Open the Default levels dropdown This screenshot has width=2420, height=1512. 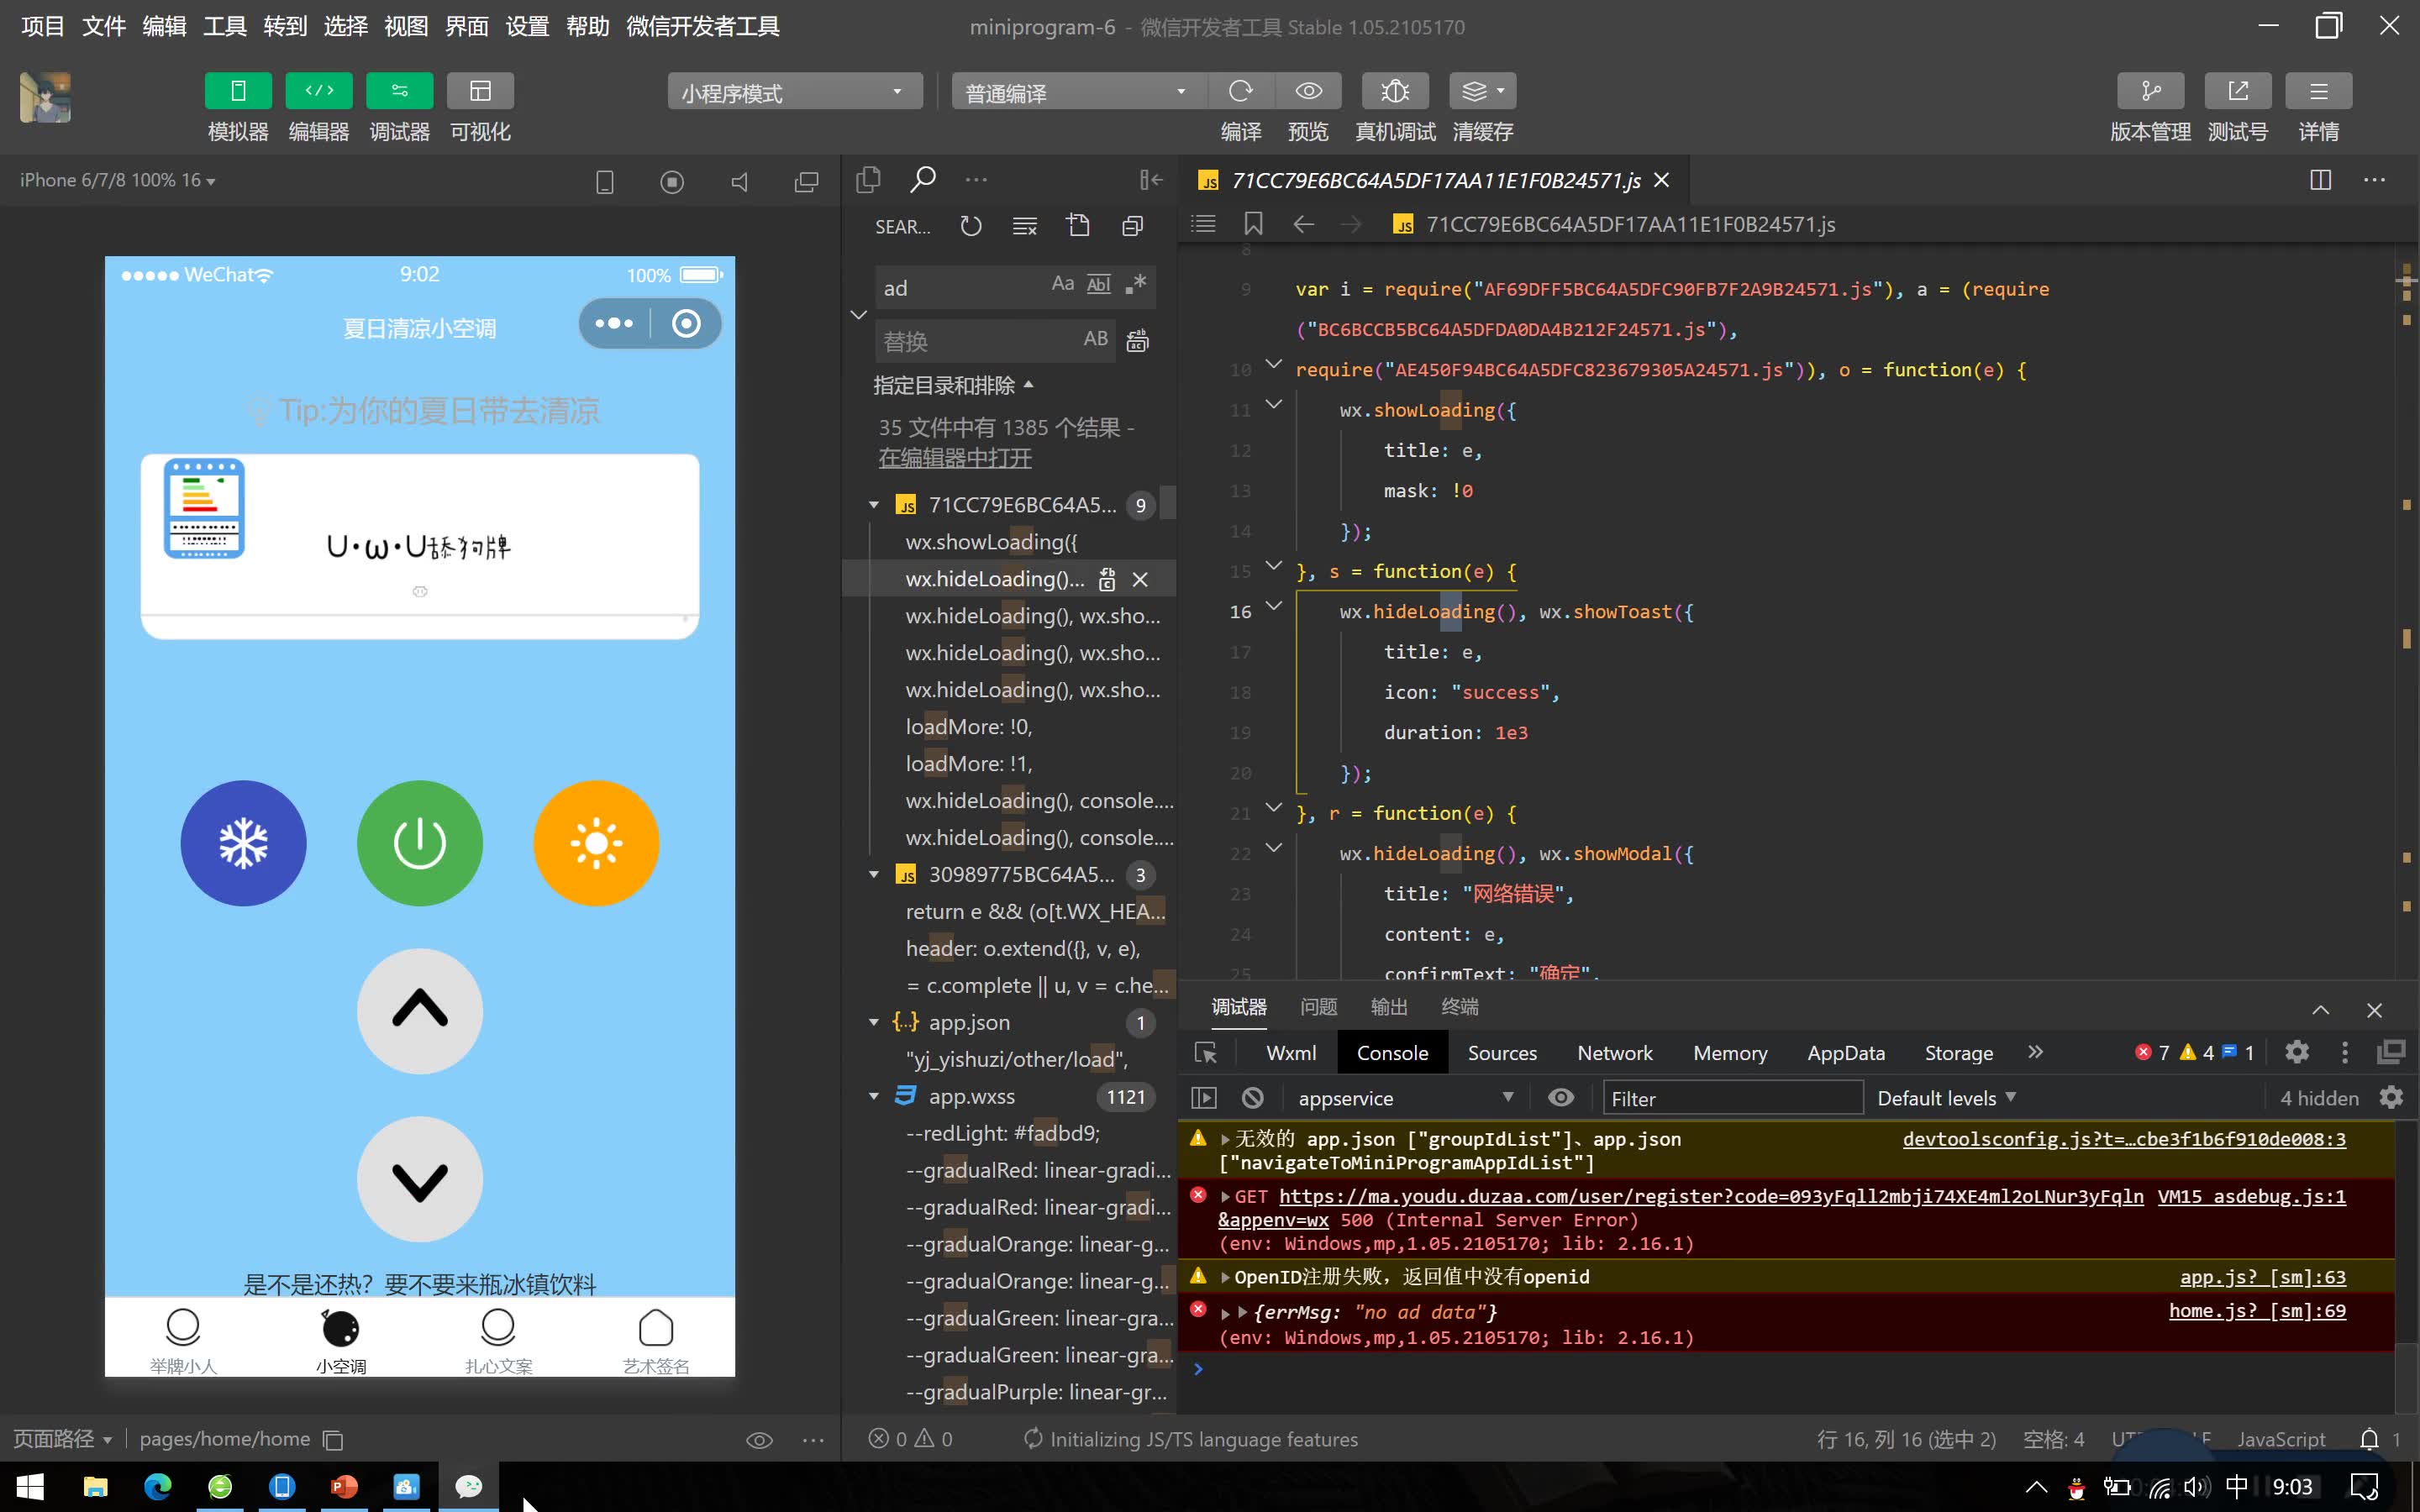[x=1945, y=1098]
